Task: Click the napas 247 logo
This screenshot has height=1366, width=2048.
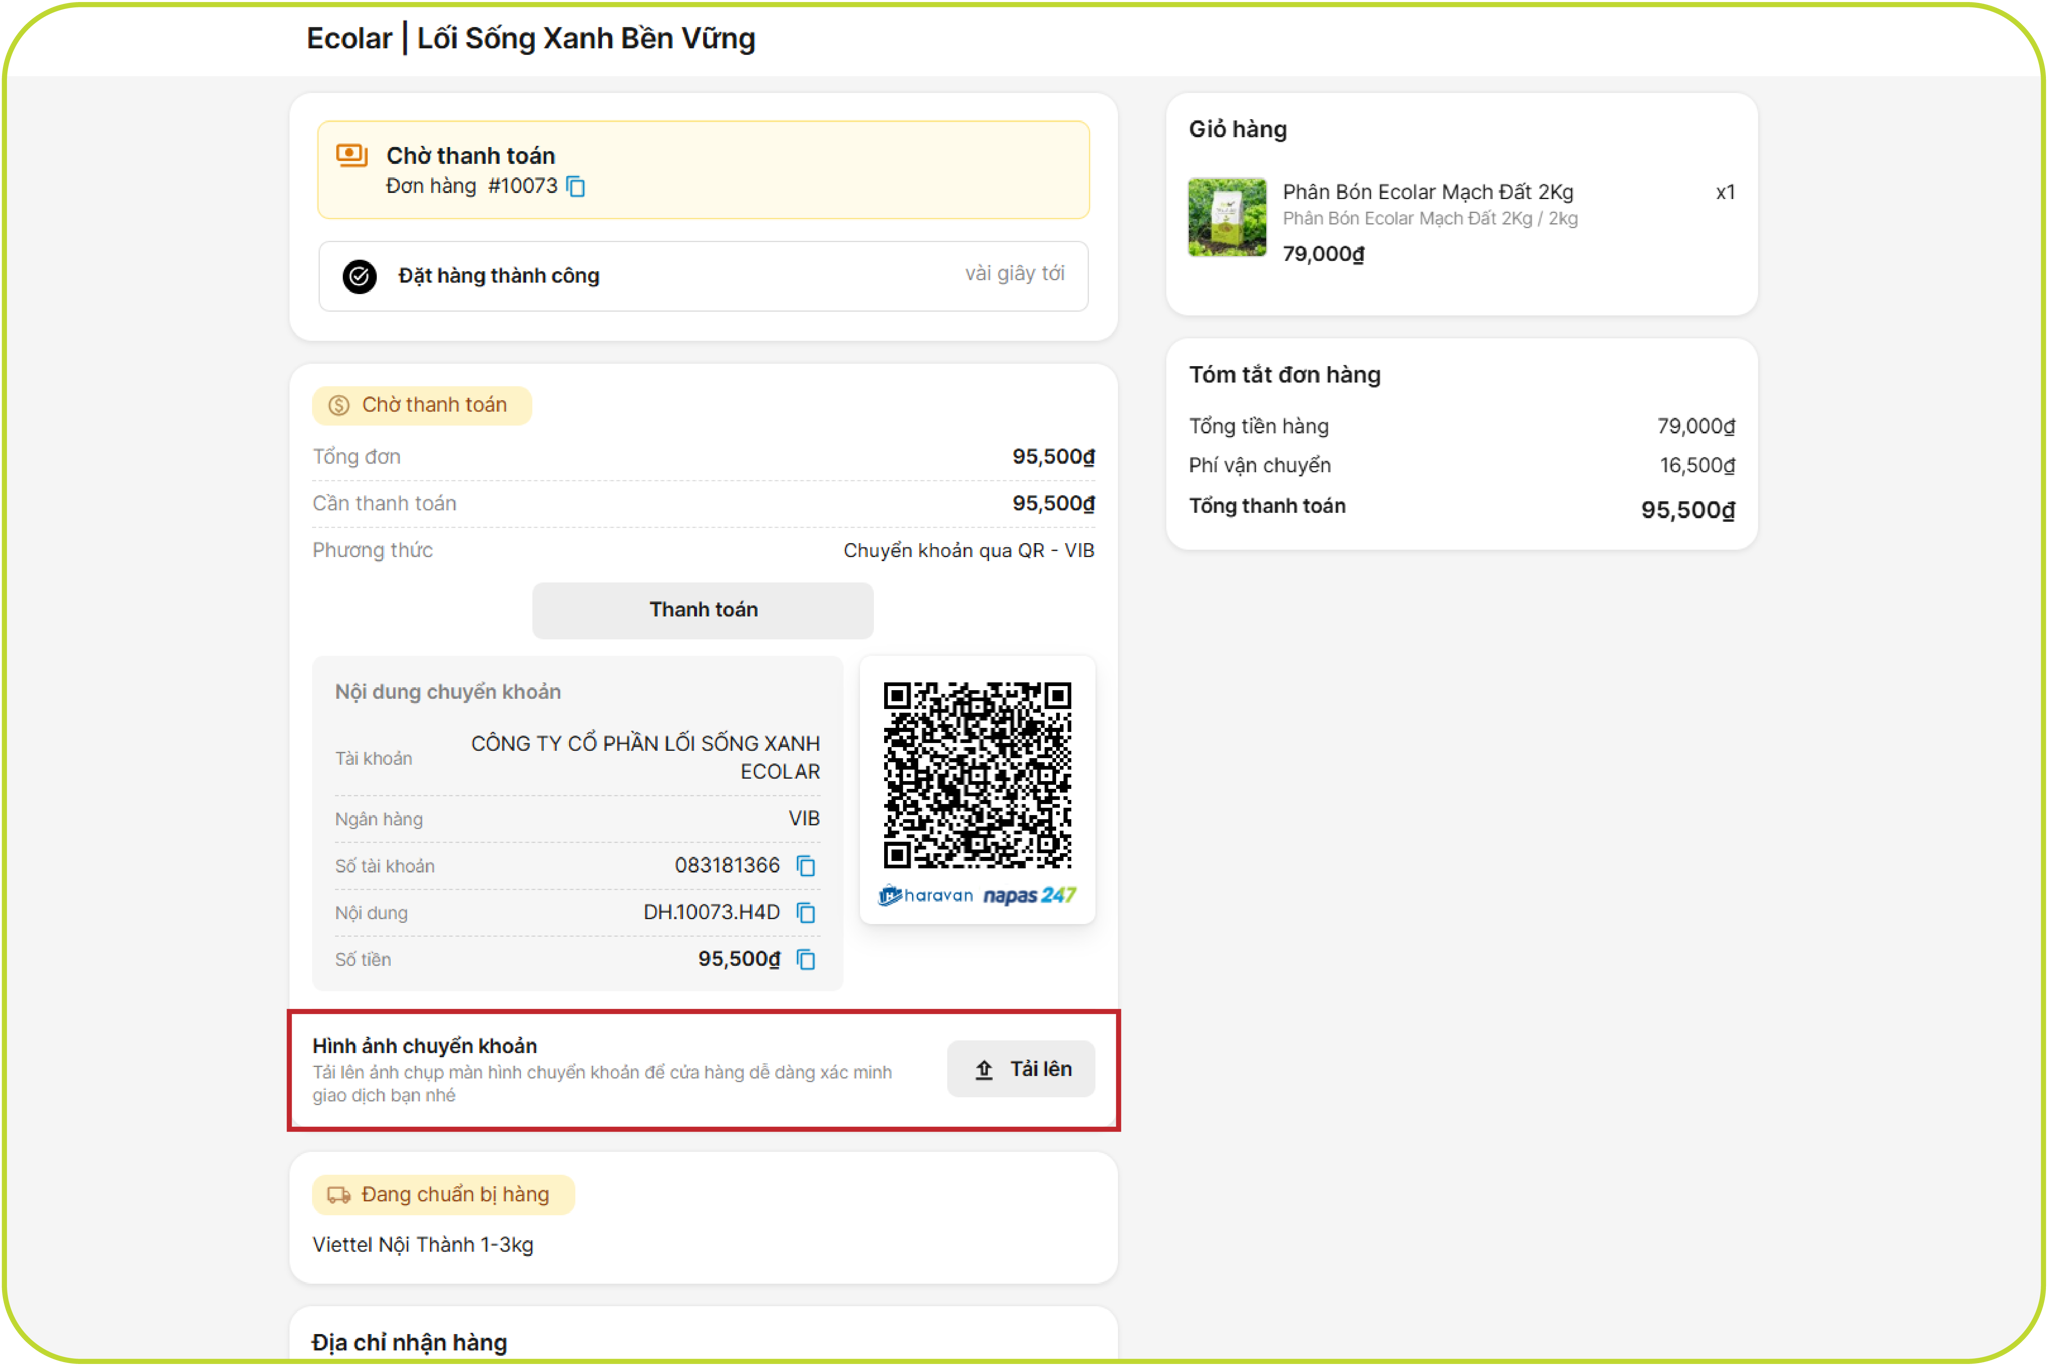Action: pyautogui.click(x=1029, y=896)
